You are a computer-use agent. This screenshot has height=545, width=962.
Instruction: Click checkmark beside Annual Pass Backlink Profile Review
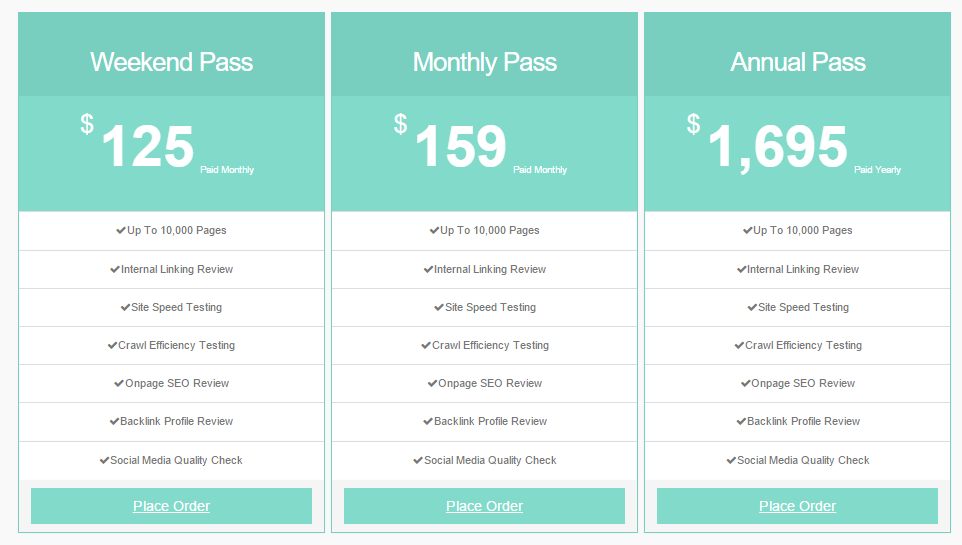pos(741,422)
